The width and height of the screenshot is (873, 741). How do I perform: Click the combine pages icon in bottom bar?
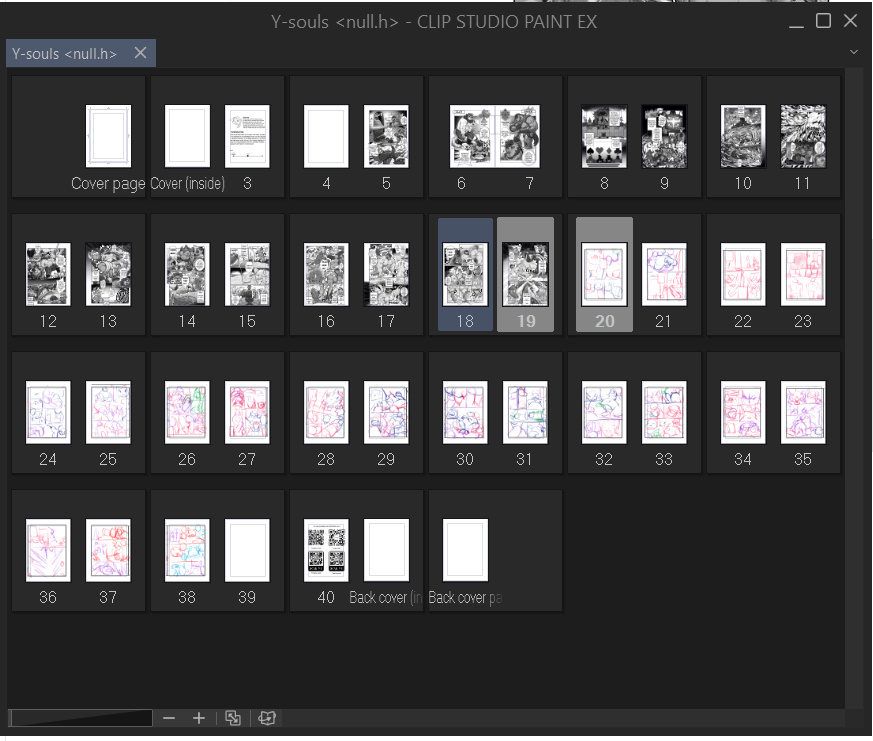coord(233,718)
